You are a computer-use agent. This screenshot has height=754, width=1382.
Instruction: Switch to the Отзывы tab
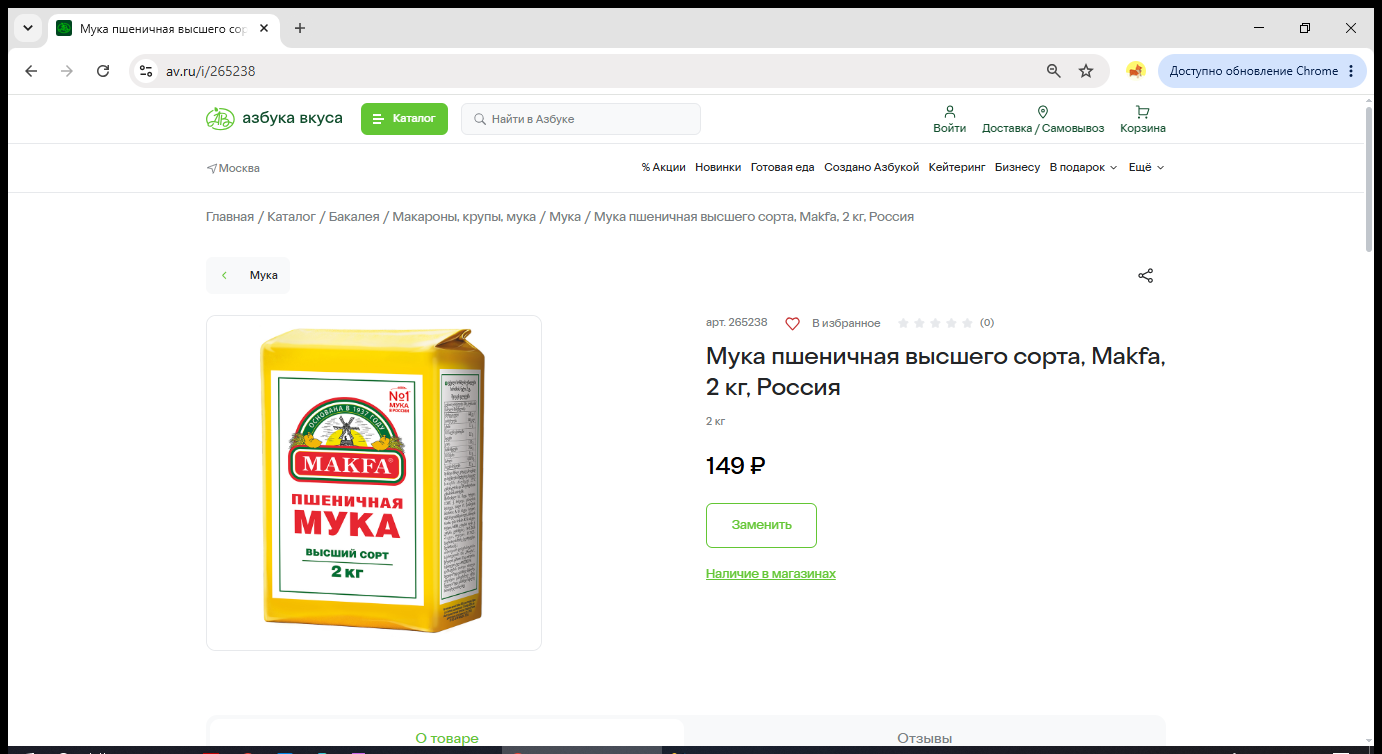924,737
